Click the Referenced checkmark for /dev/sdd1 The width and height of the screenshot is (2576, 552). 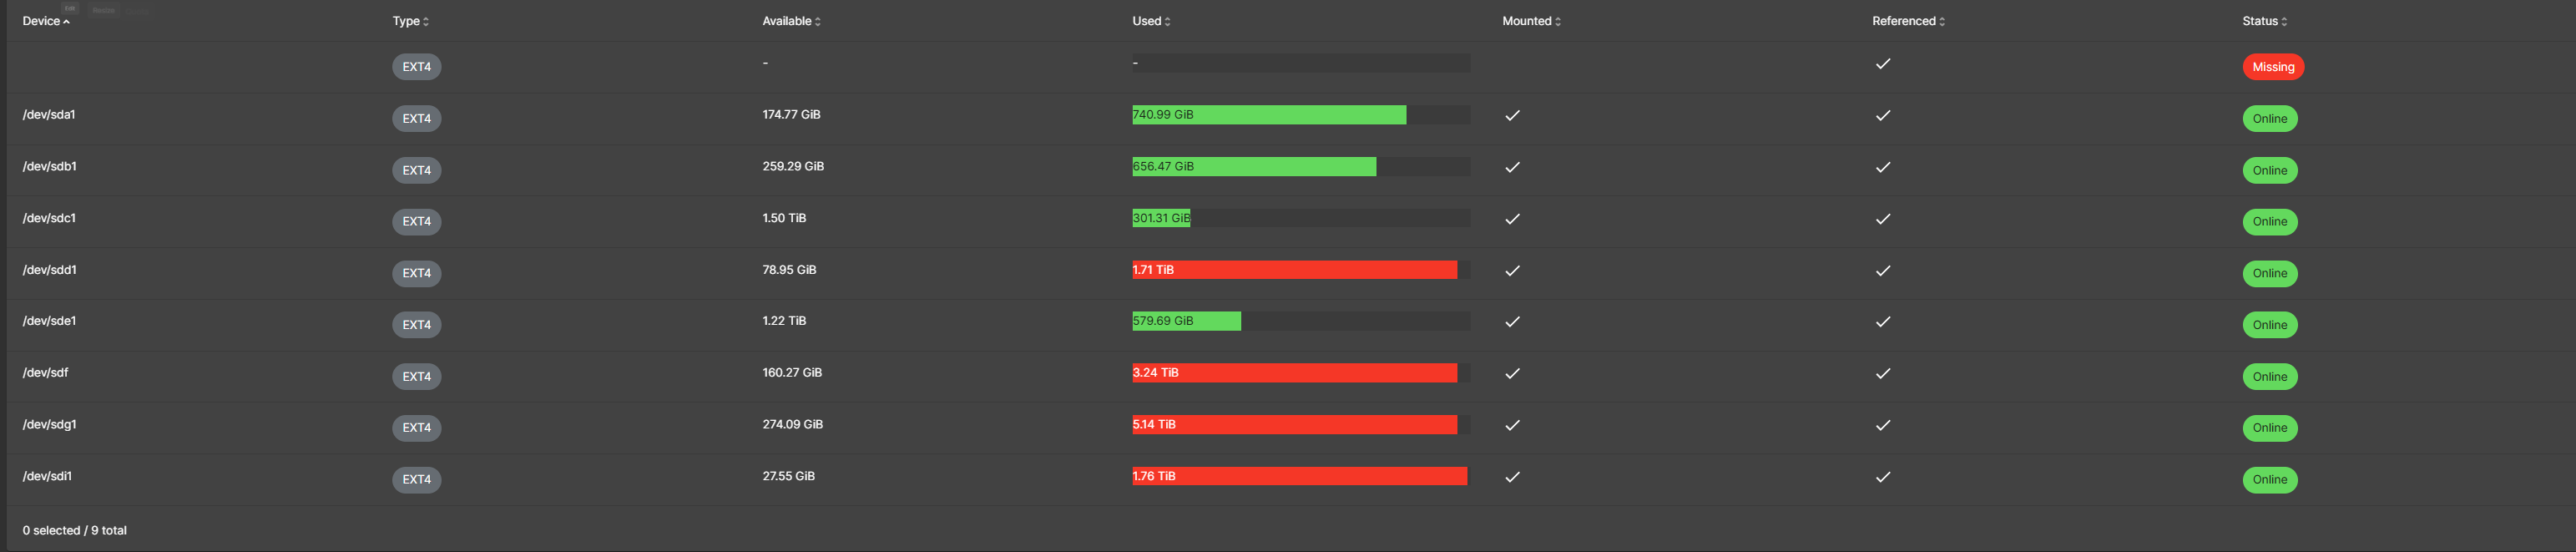click(1883, 271)
